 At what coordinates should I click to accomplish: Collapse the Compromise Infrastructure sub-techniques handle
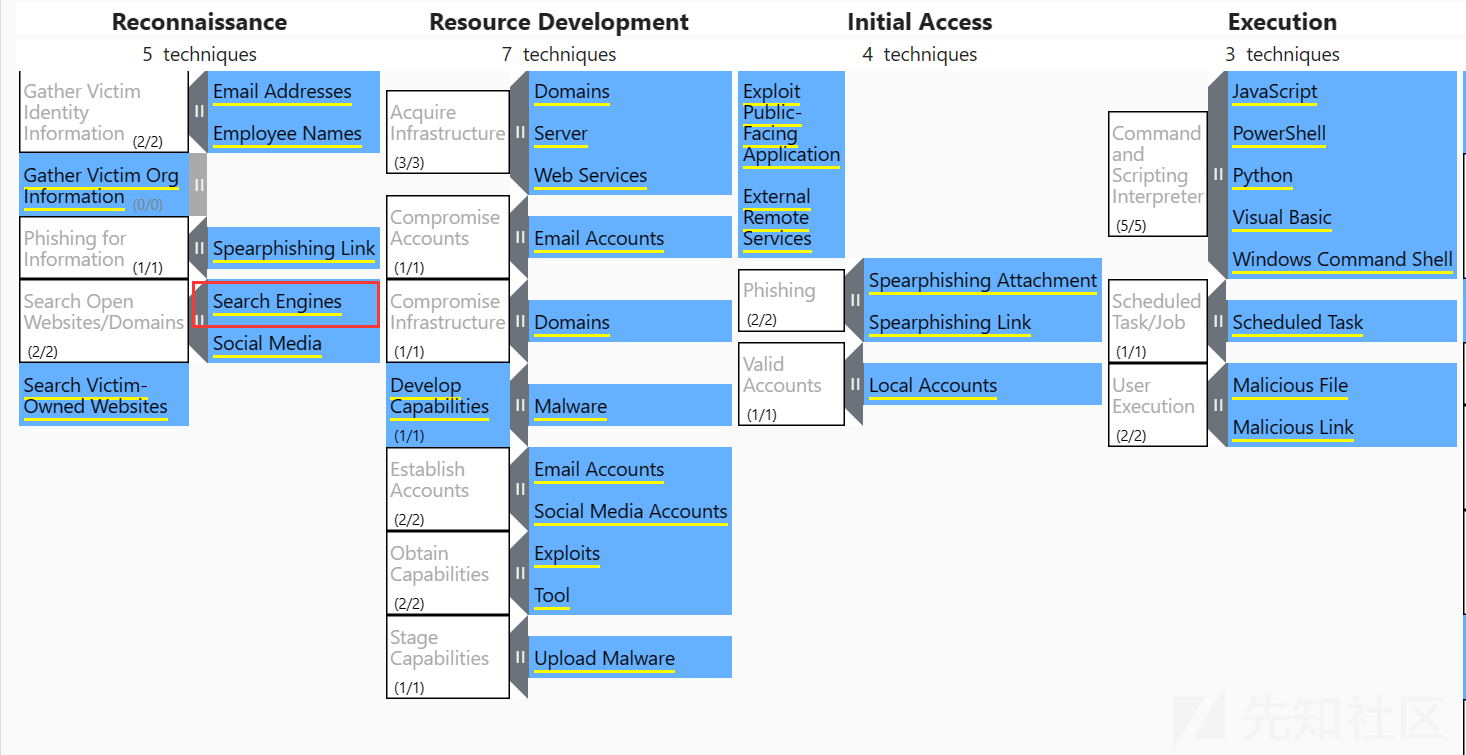[x=520, y=321]
